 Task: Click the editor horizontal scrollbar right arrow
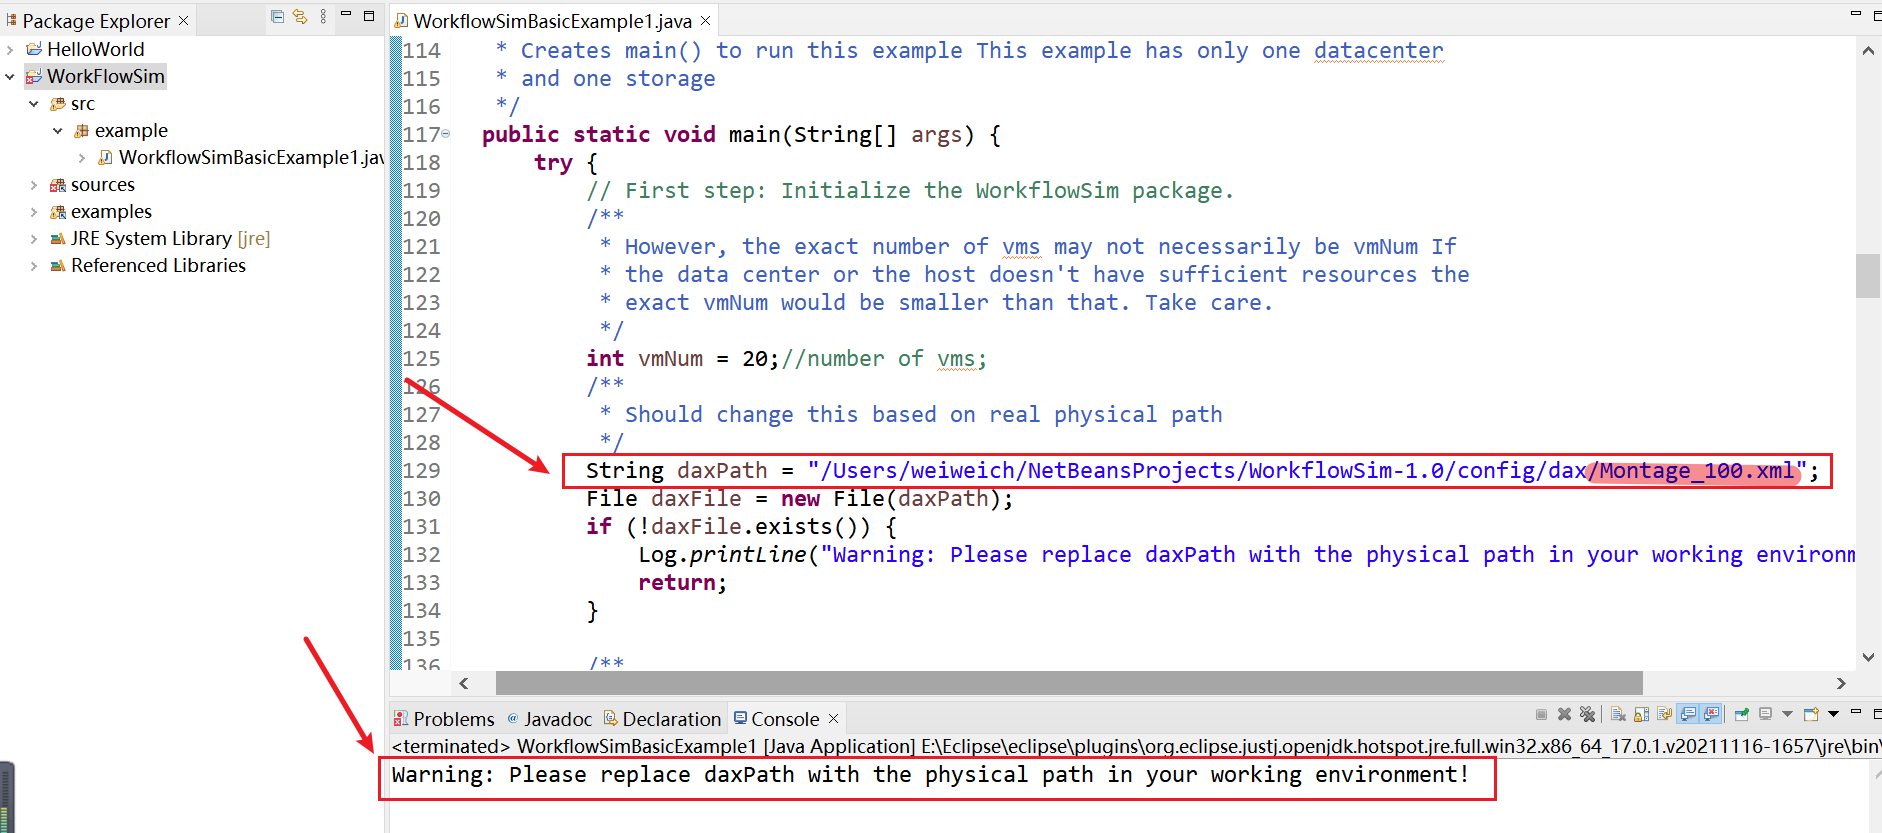[1841, 683]
